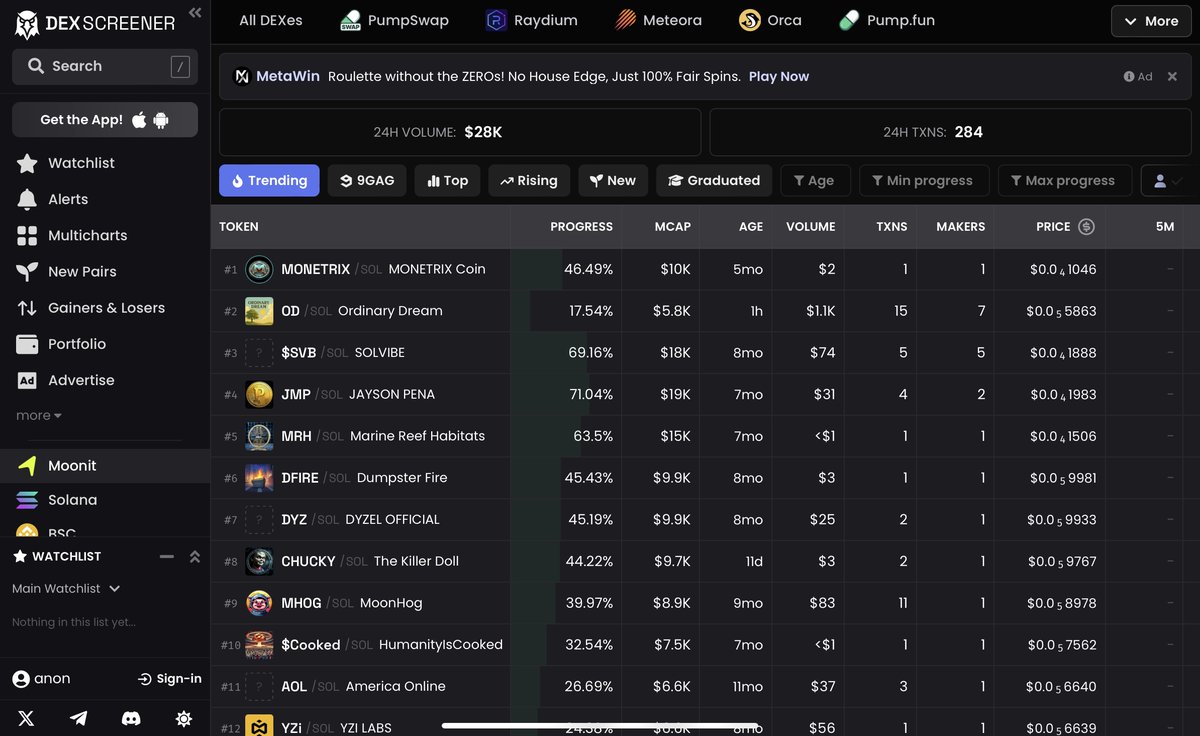Screen dimensions: 1200x736
Task: Select All DEXes tab
Action: point(271,20)
